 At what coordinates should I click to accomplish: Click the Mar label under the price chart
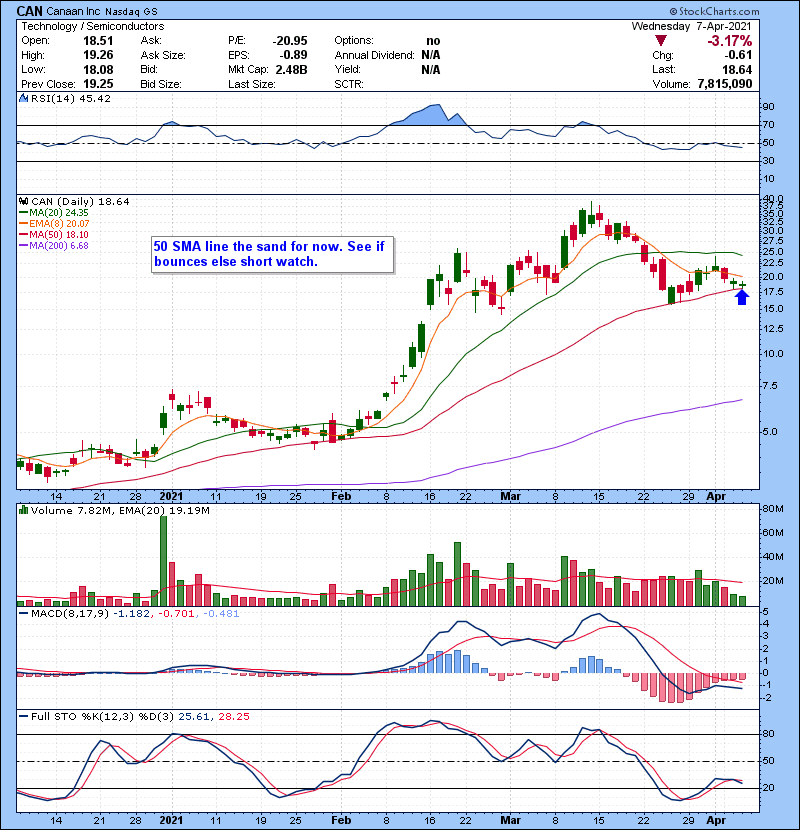click(x=510, y=497)
